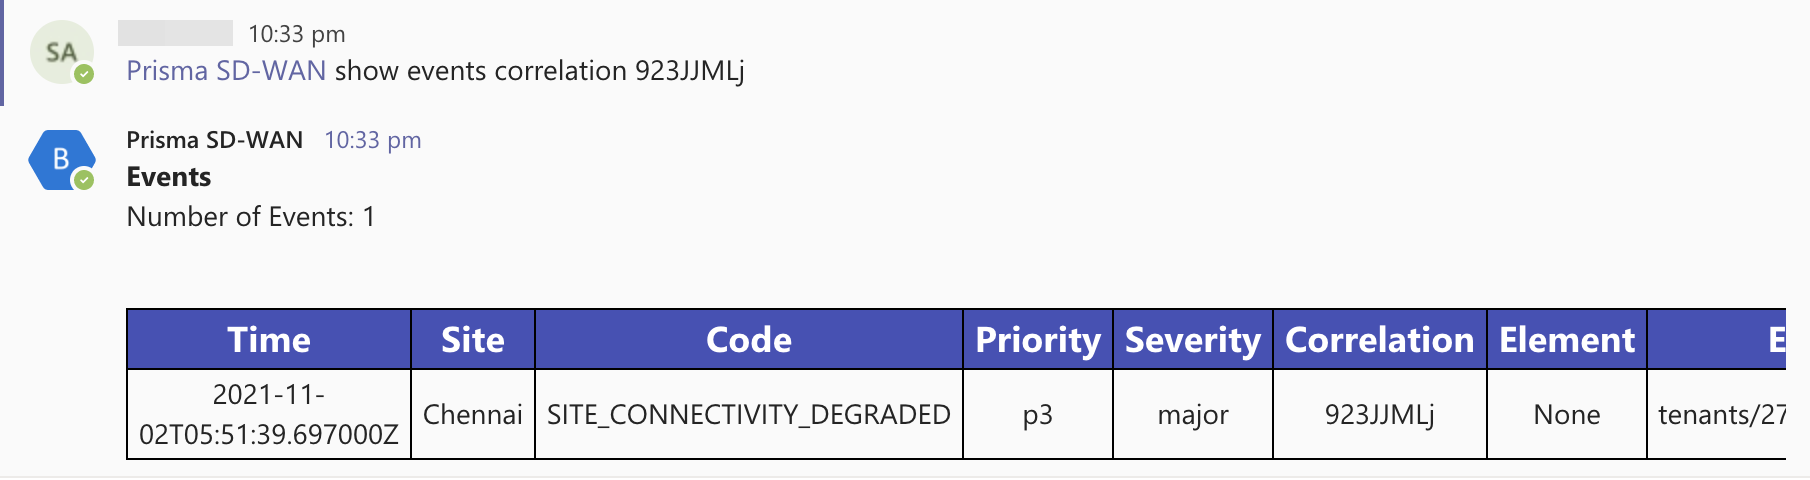Click the green status badge on SA avatar
1810x480 pixels.
[85, 74]
